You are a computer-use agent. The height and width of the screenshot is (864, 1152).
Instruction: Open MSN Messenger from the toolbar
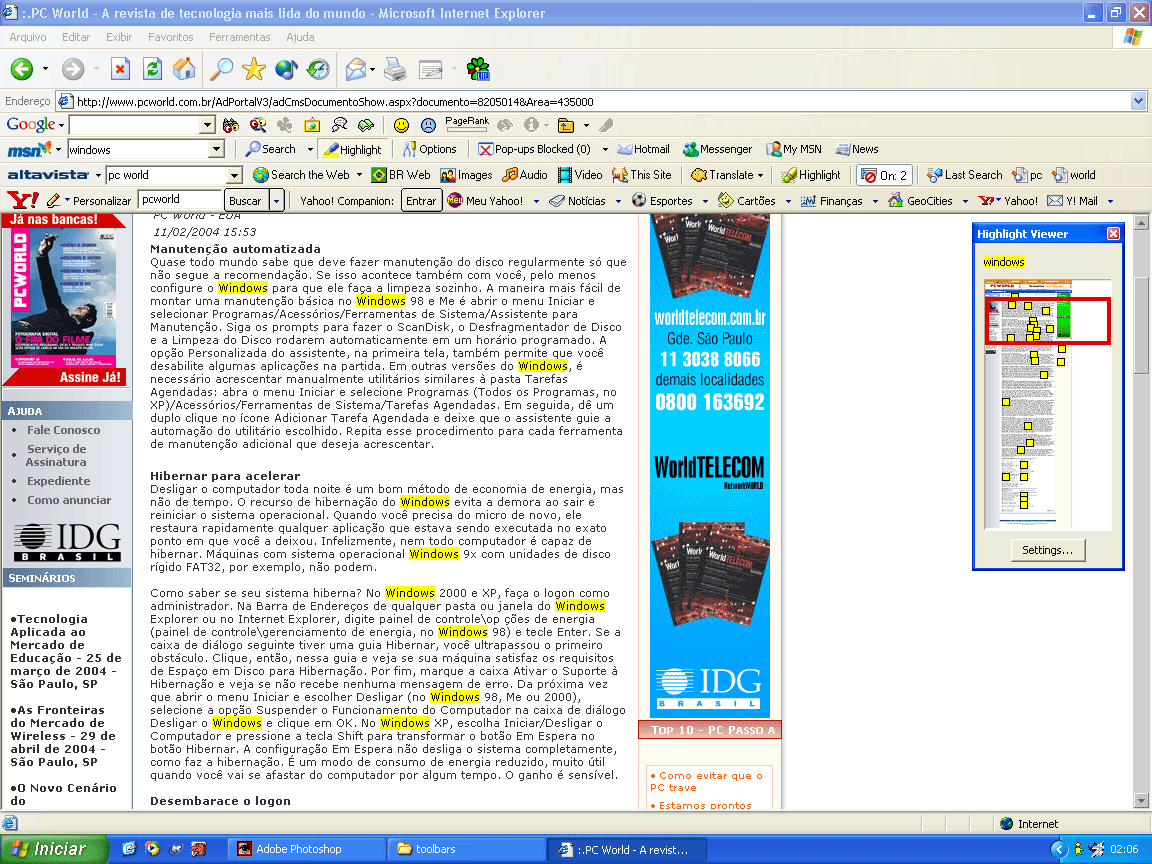(x=718, y=149)
